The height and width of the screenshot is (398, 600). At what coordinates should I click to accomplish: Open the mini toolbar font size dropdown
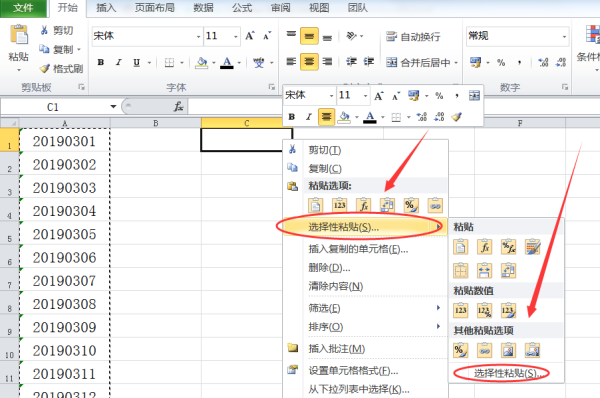[365, 95]
